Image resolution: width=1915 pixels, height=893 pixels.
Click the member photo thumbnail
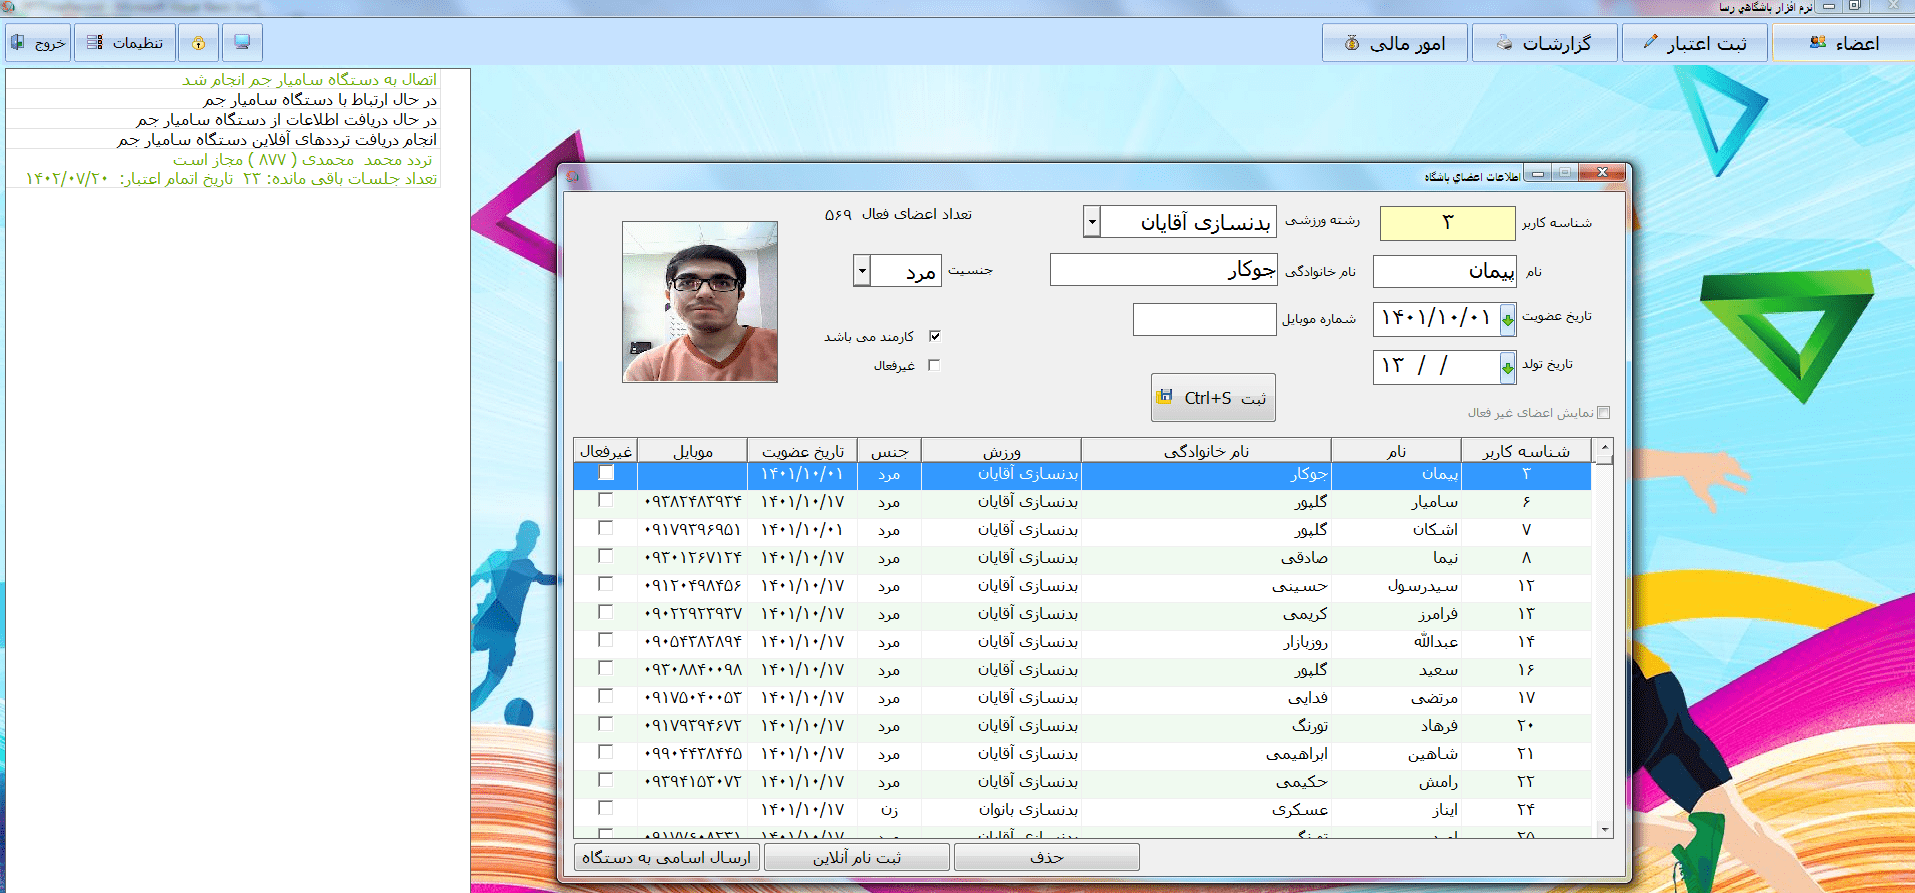(x=700, y=302)
